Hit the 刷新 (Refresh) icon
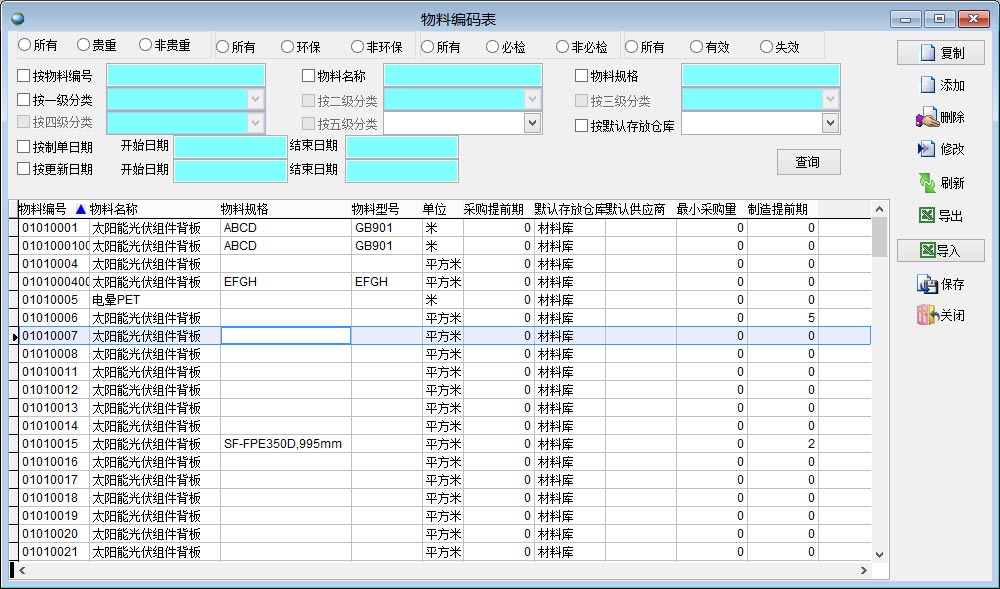 click(927, 183)
